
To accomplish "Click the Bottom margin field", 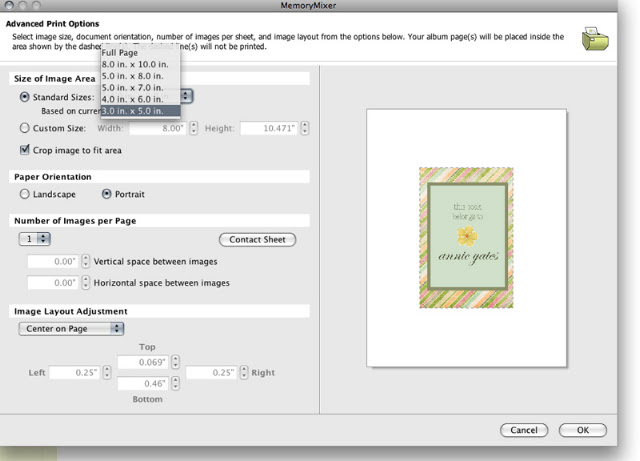I will (143, 383).
